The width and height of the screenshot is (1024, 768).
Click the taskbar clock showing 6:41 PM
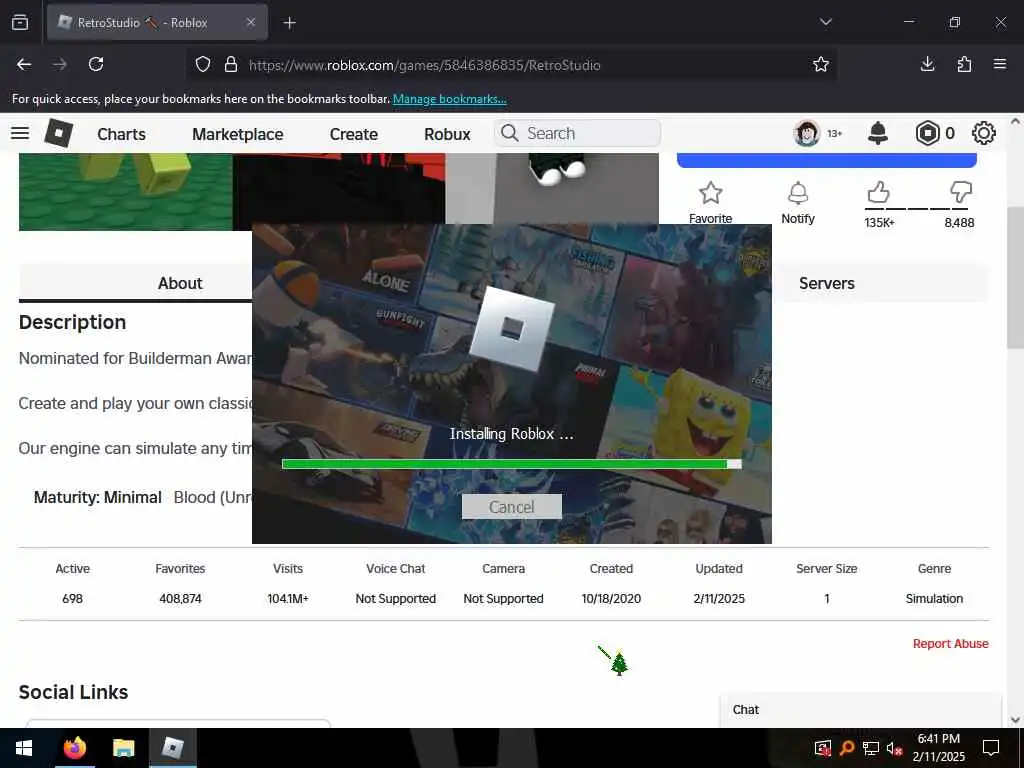click(938, 748)
